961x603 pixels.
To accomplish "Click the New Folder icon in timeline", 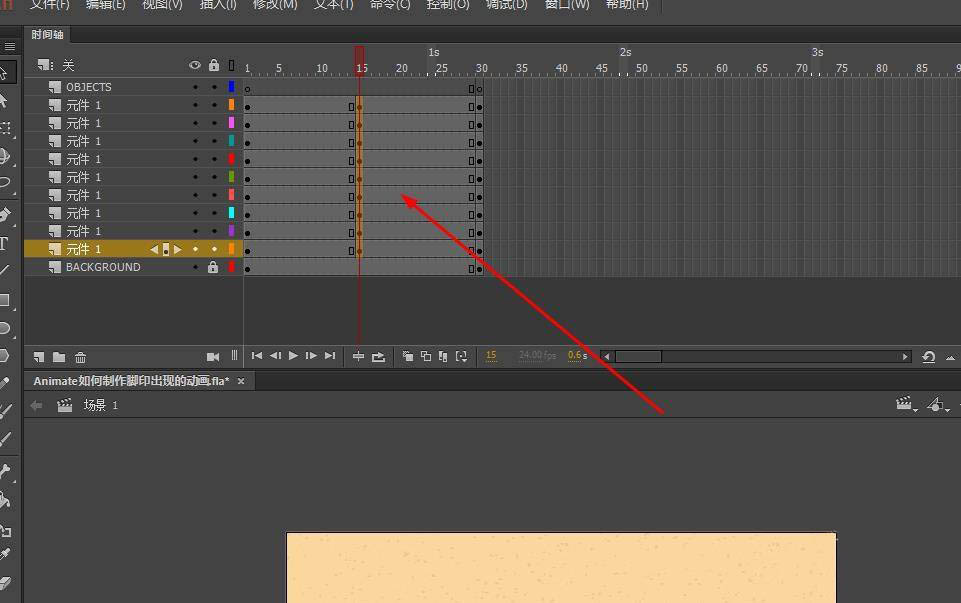I will tap(59, 357).
